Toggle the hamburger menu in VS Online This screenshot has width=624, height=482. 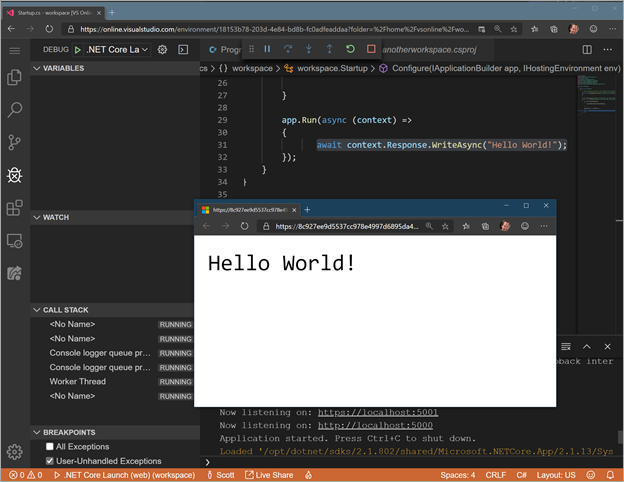coord(14,50)
